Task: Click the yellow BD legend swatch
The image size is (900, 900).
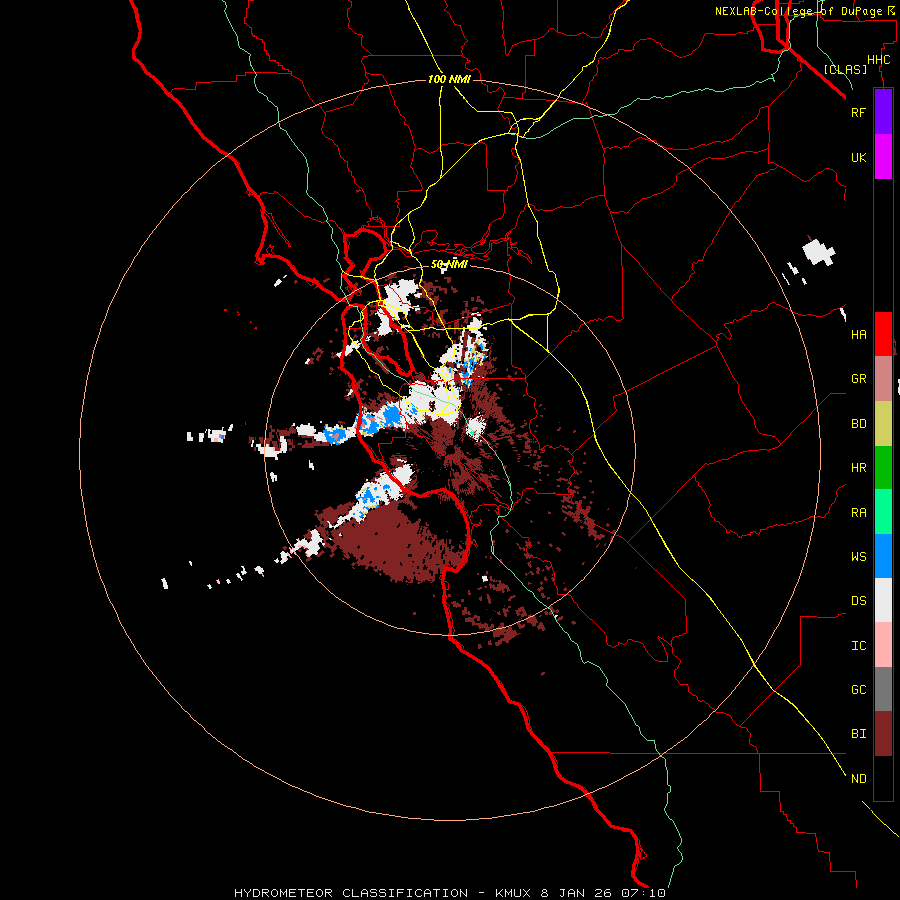Action: tap(883, 424)
